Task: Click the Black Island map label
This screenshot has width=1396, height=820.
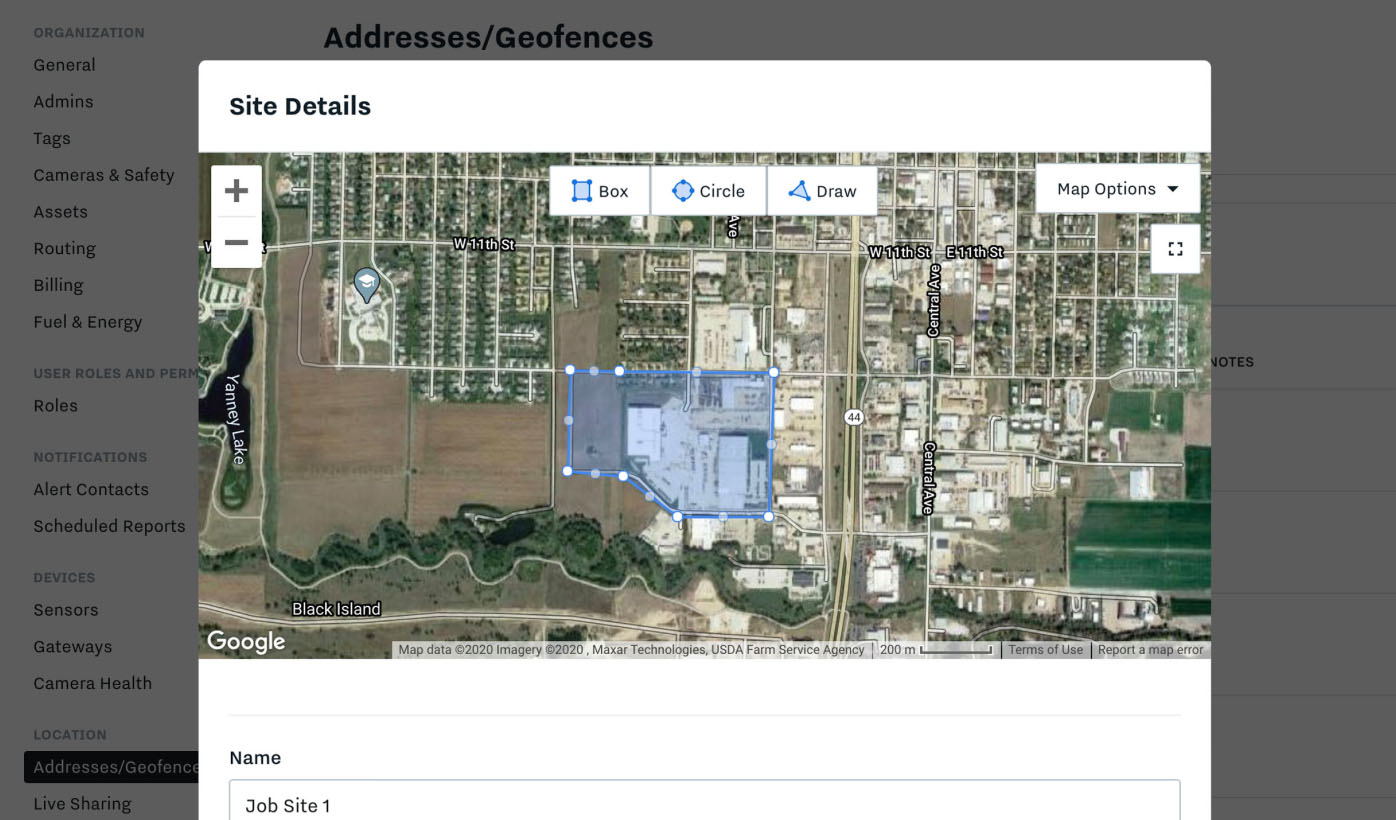Action: [x=336, y=609]
